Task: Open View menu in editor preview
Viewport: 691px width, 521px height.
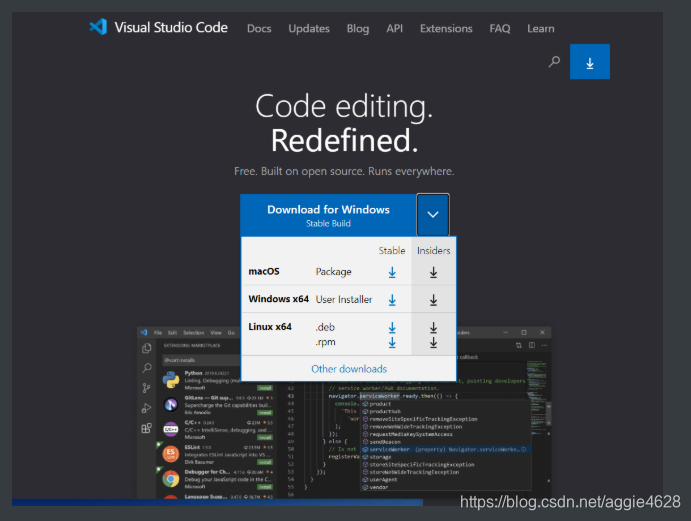Action: 216,333
